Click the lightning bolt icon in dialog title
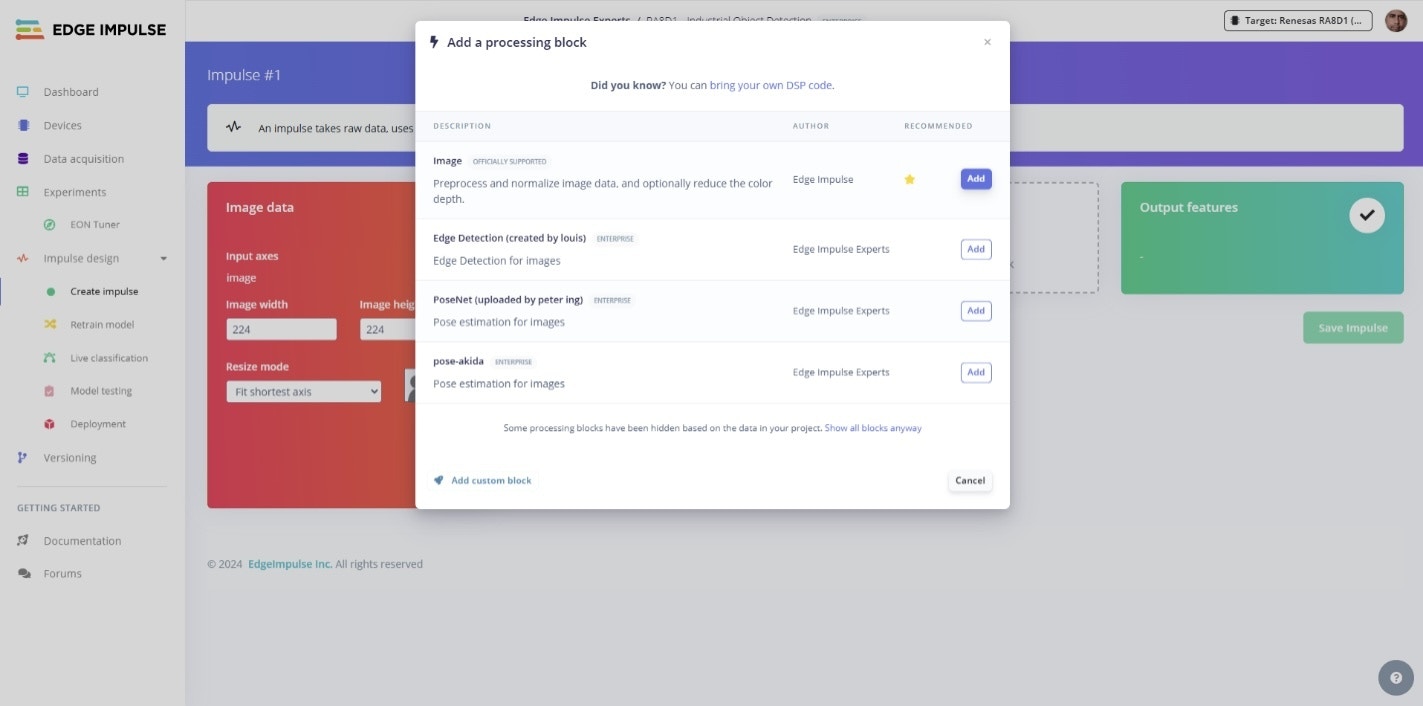 pos(434,42)
